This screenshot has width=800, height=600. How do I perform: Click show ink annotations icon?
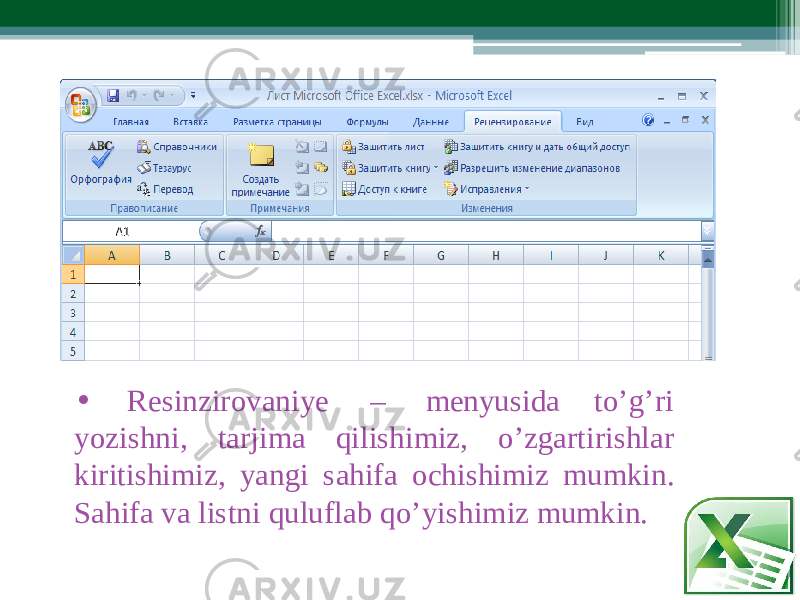click(320, 189)
